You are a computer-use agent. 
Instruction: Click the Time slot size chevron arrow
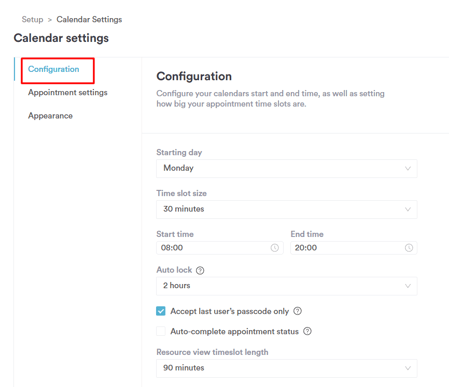point(408,209)
